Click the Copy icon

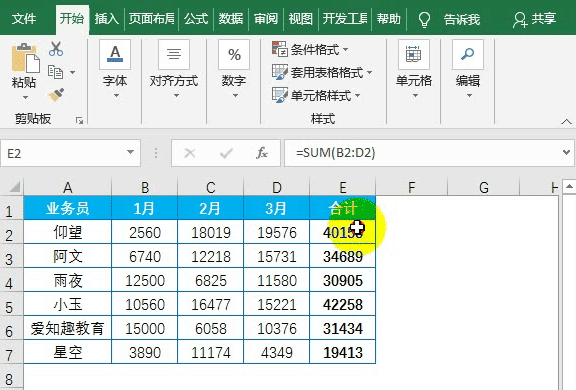pos(55,72)
